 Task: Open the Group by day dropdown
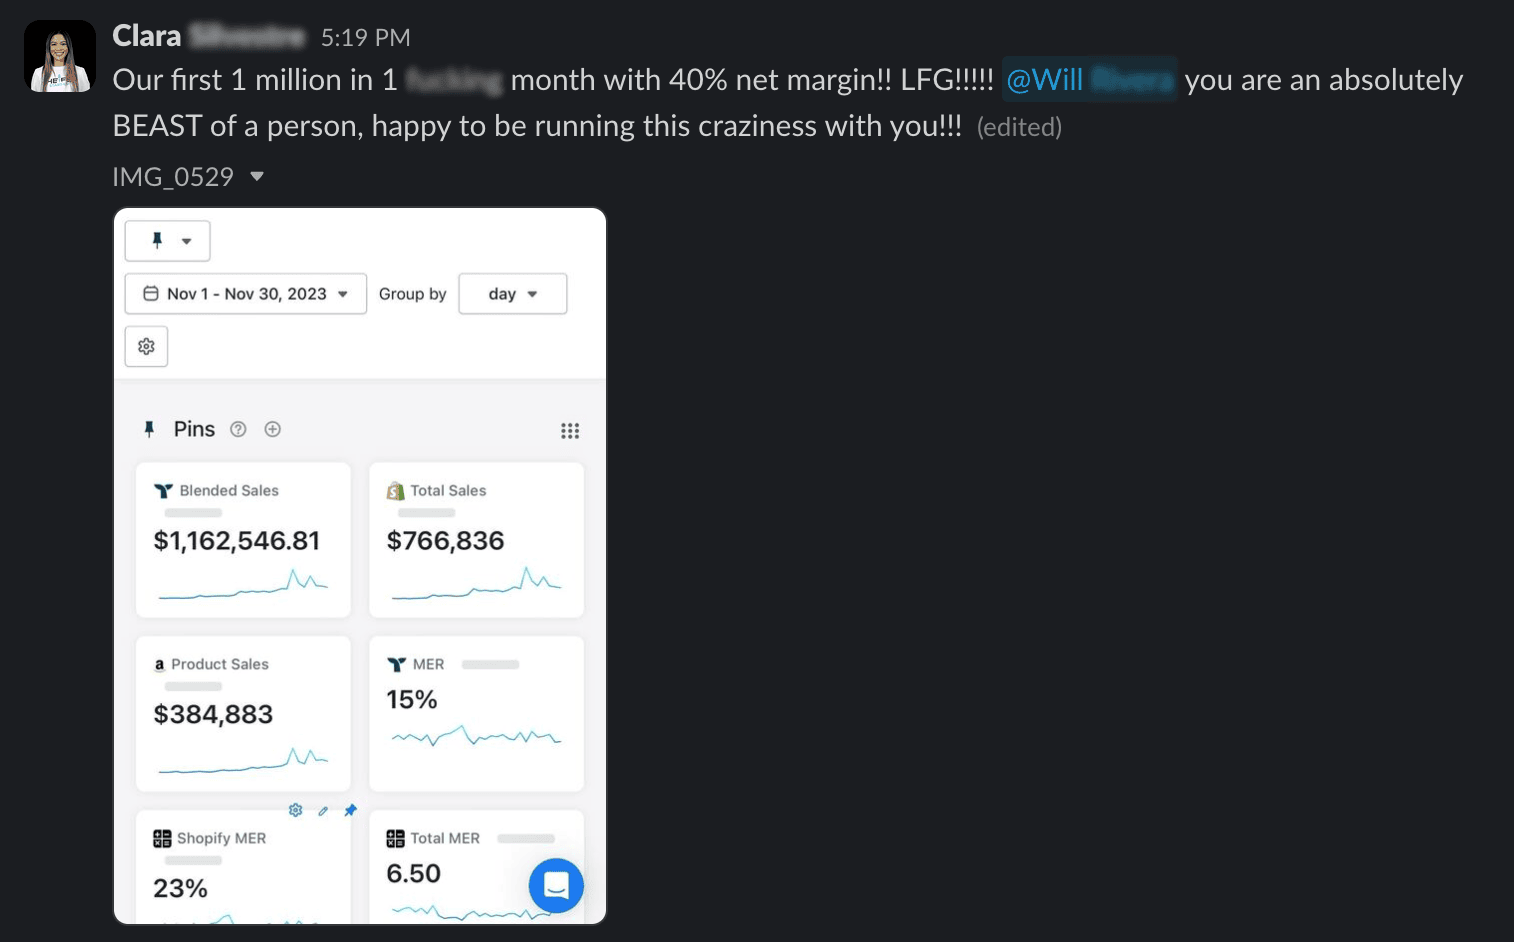coord(513,294)
